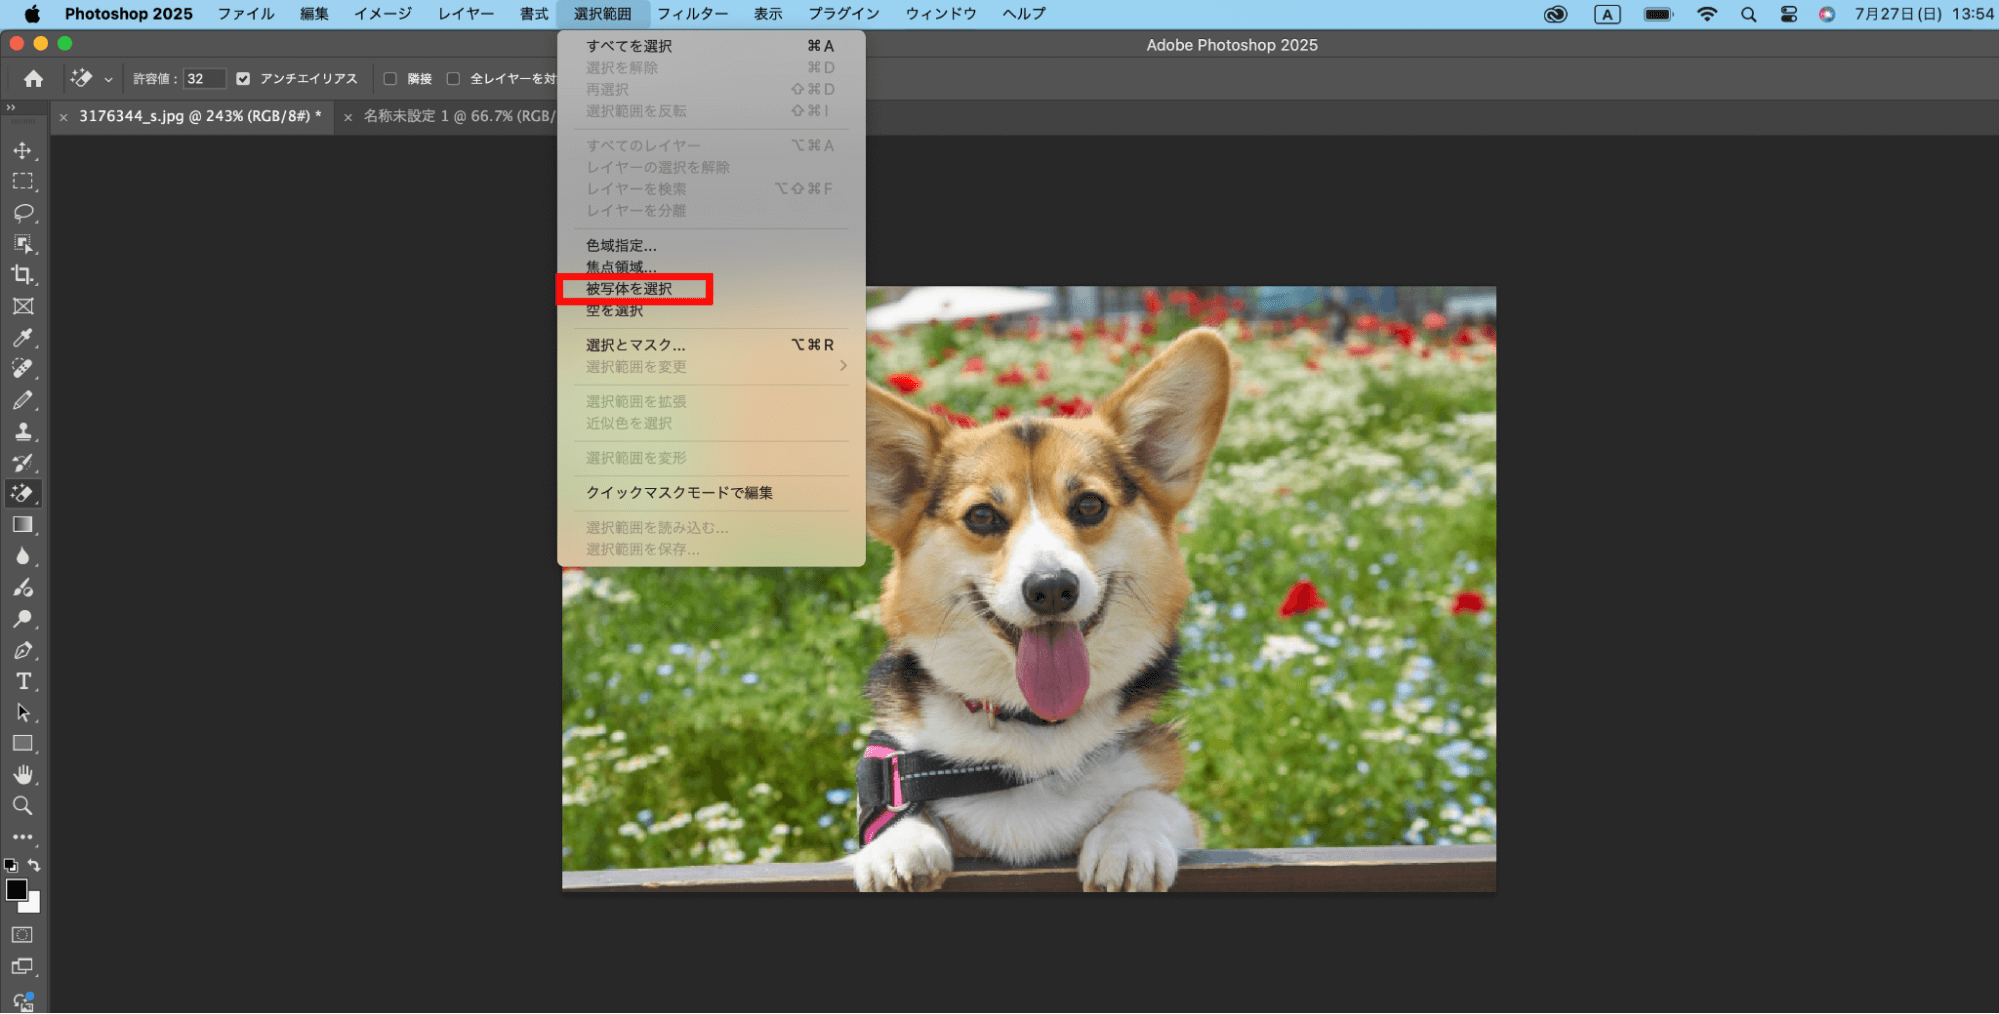Select the Lasso tool

tap(22, 213)
